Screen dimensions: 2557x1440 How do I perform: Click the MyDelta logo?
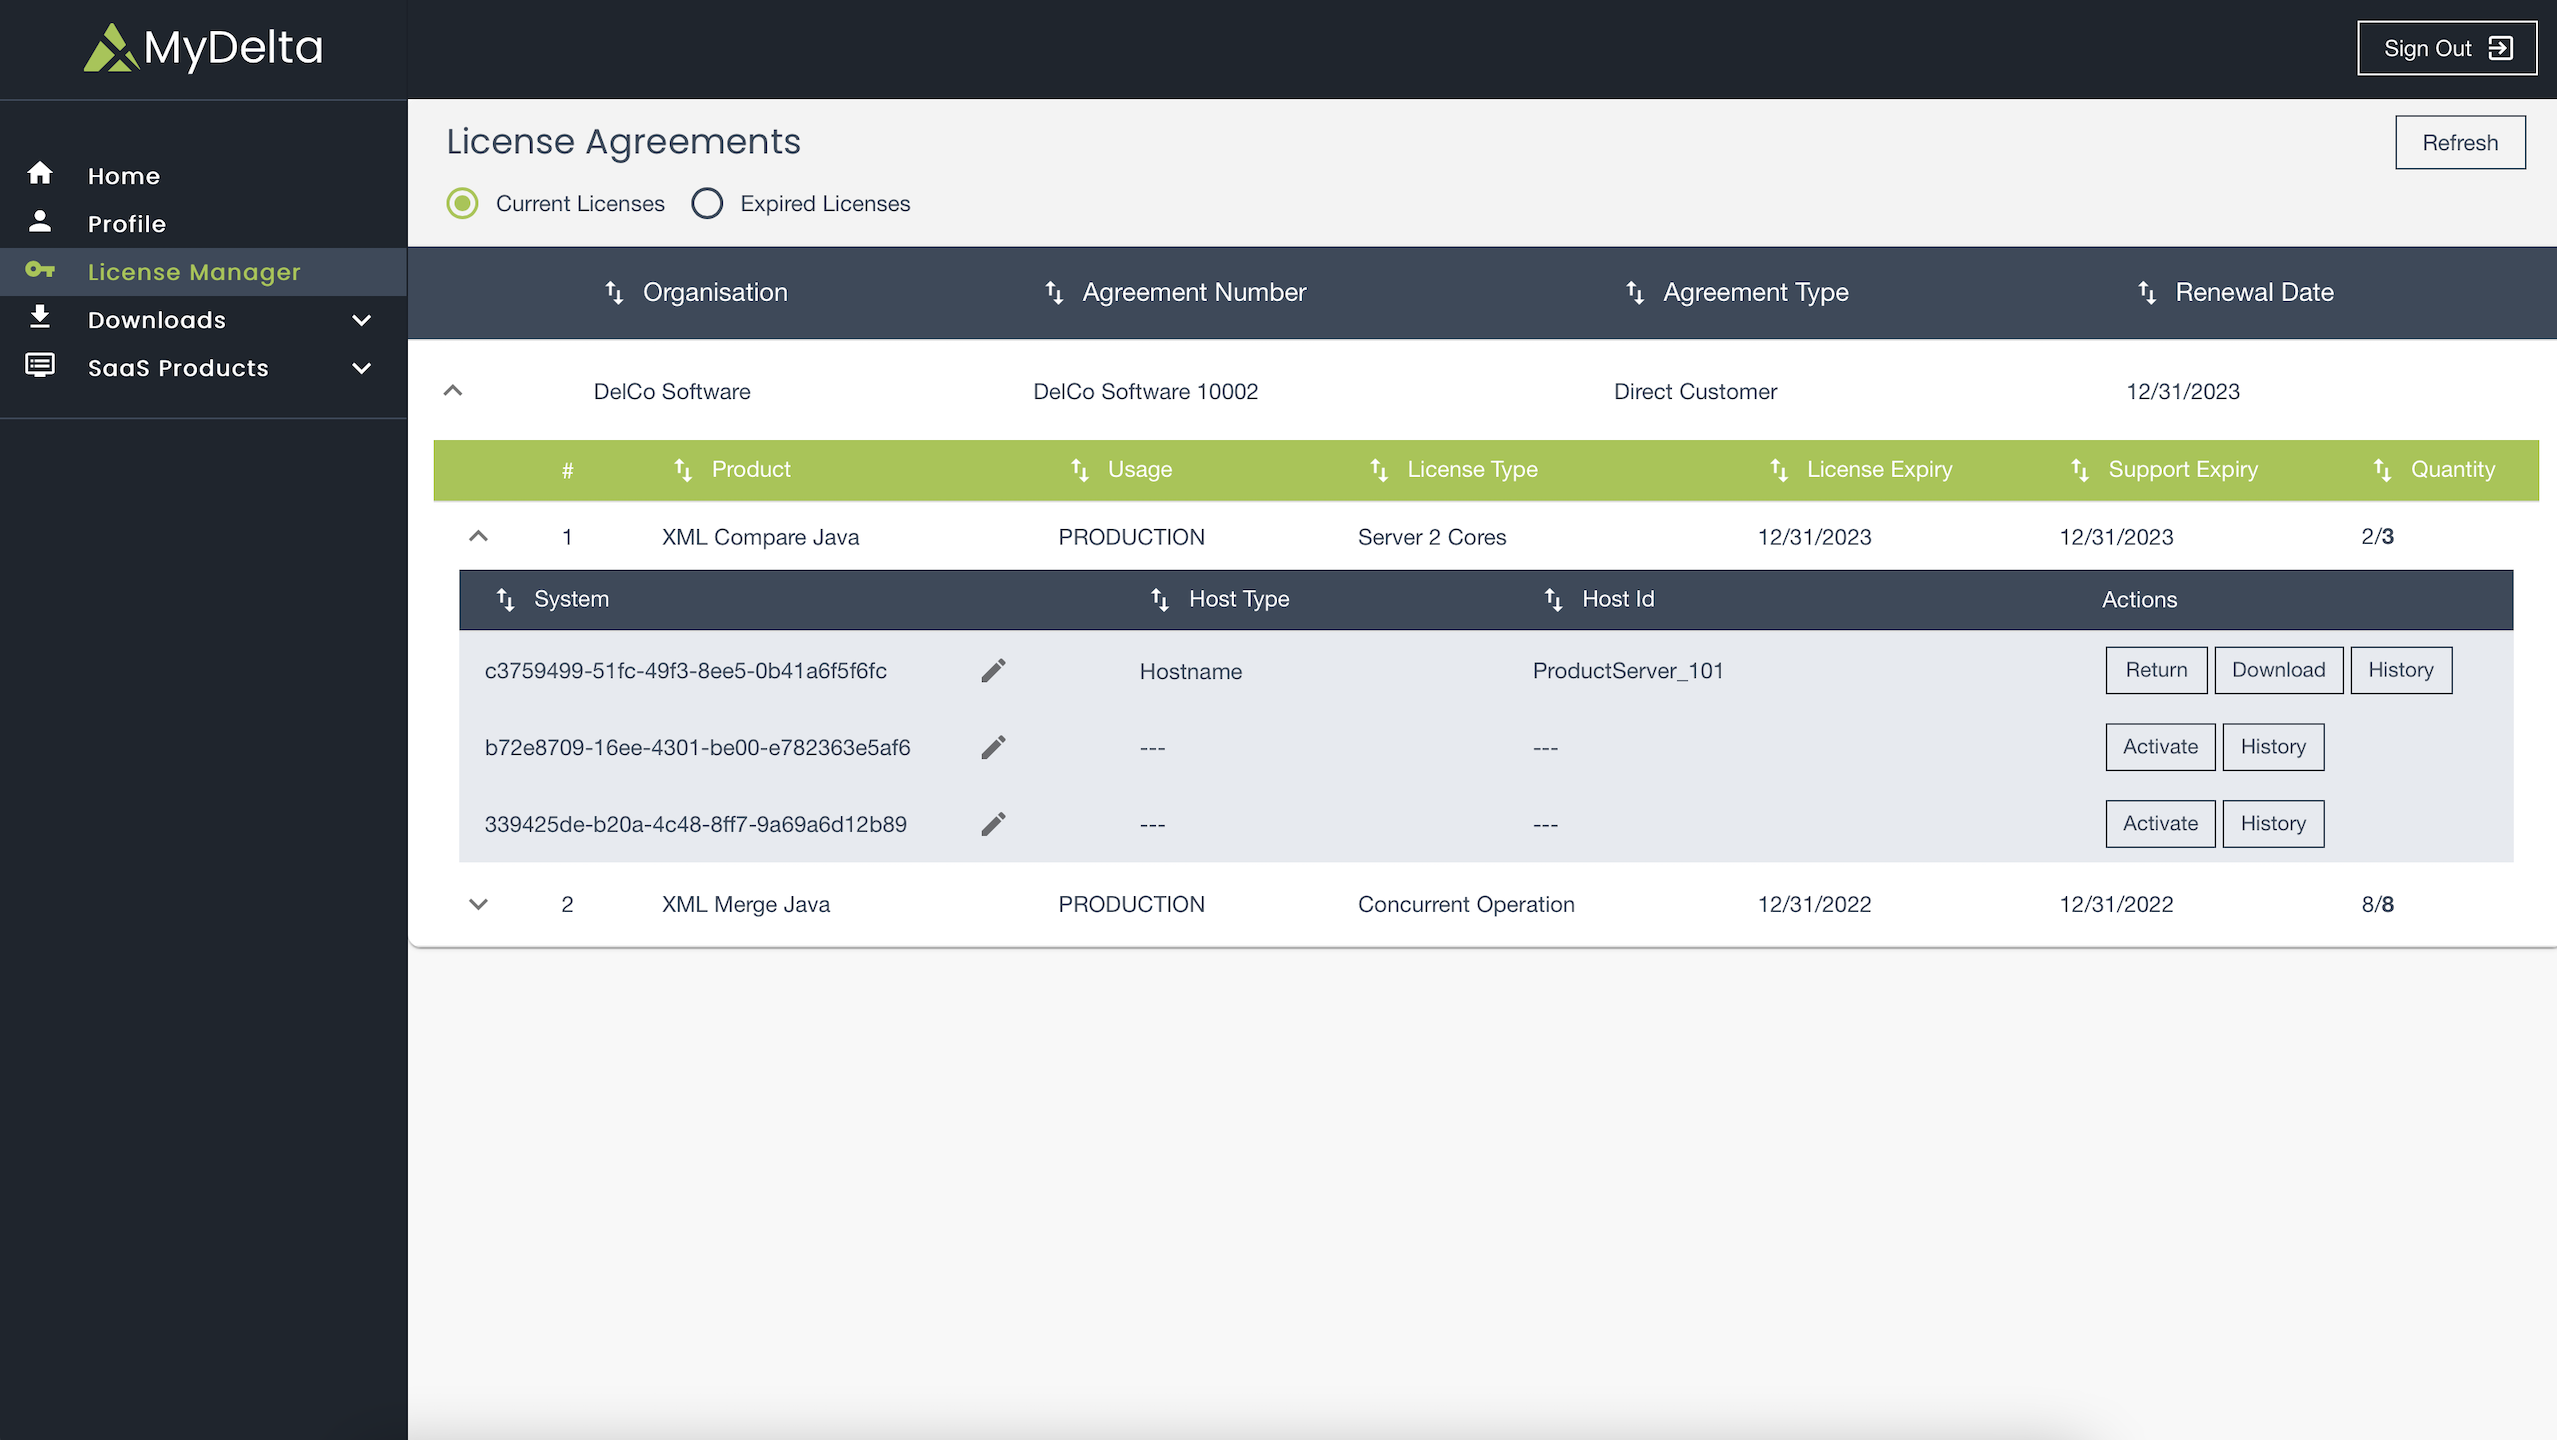tap(203, 48)
